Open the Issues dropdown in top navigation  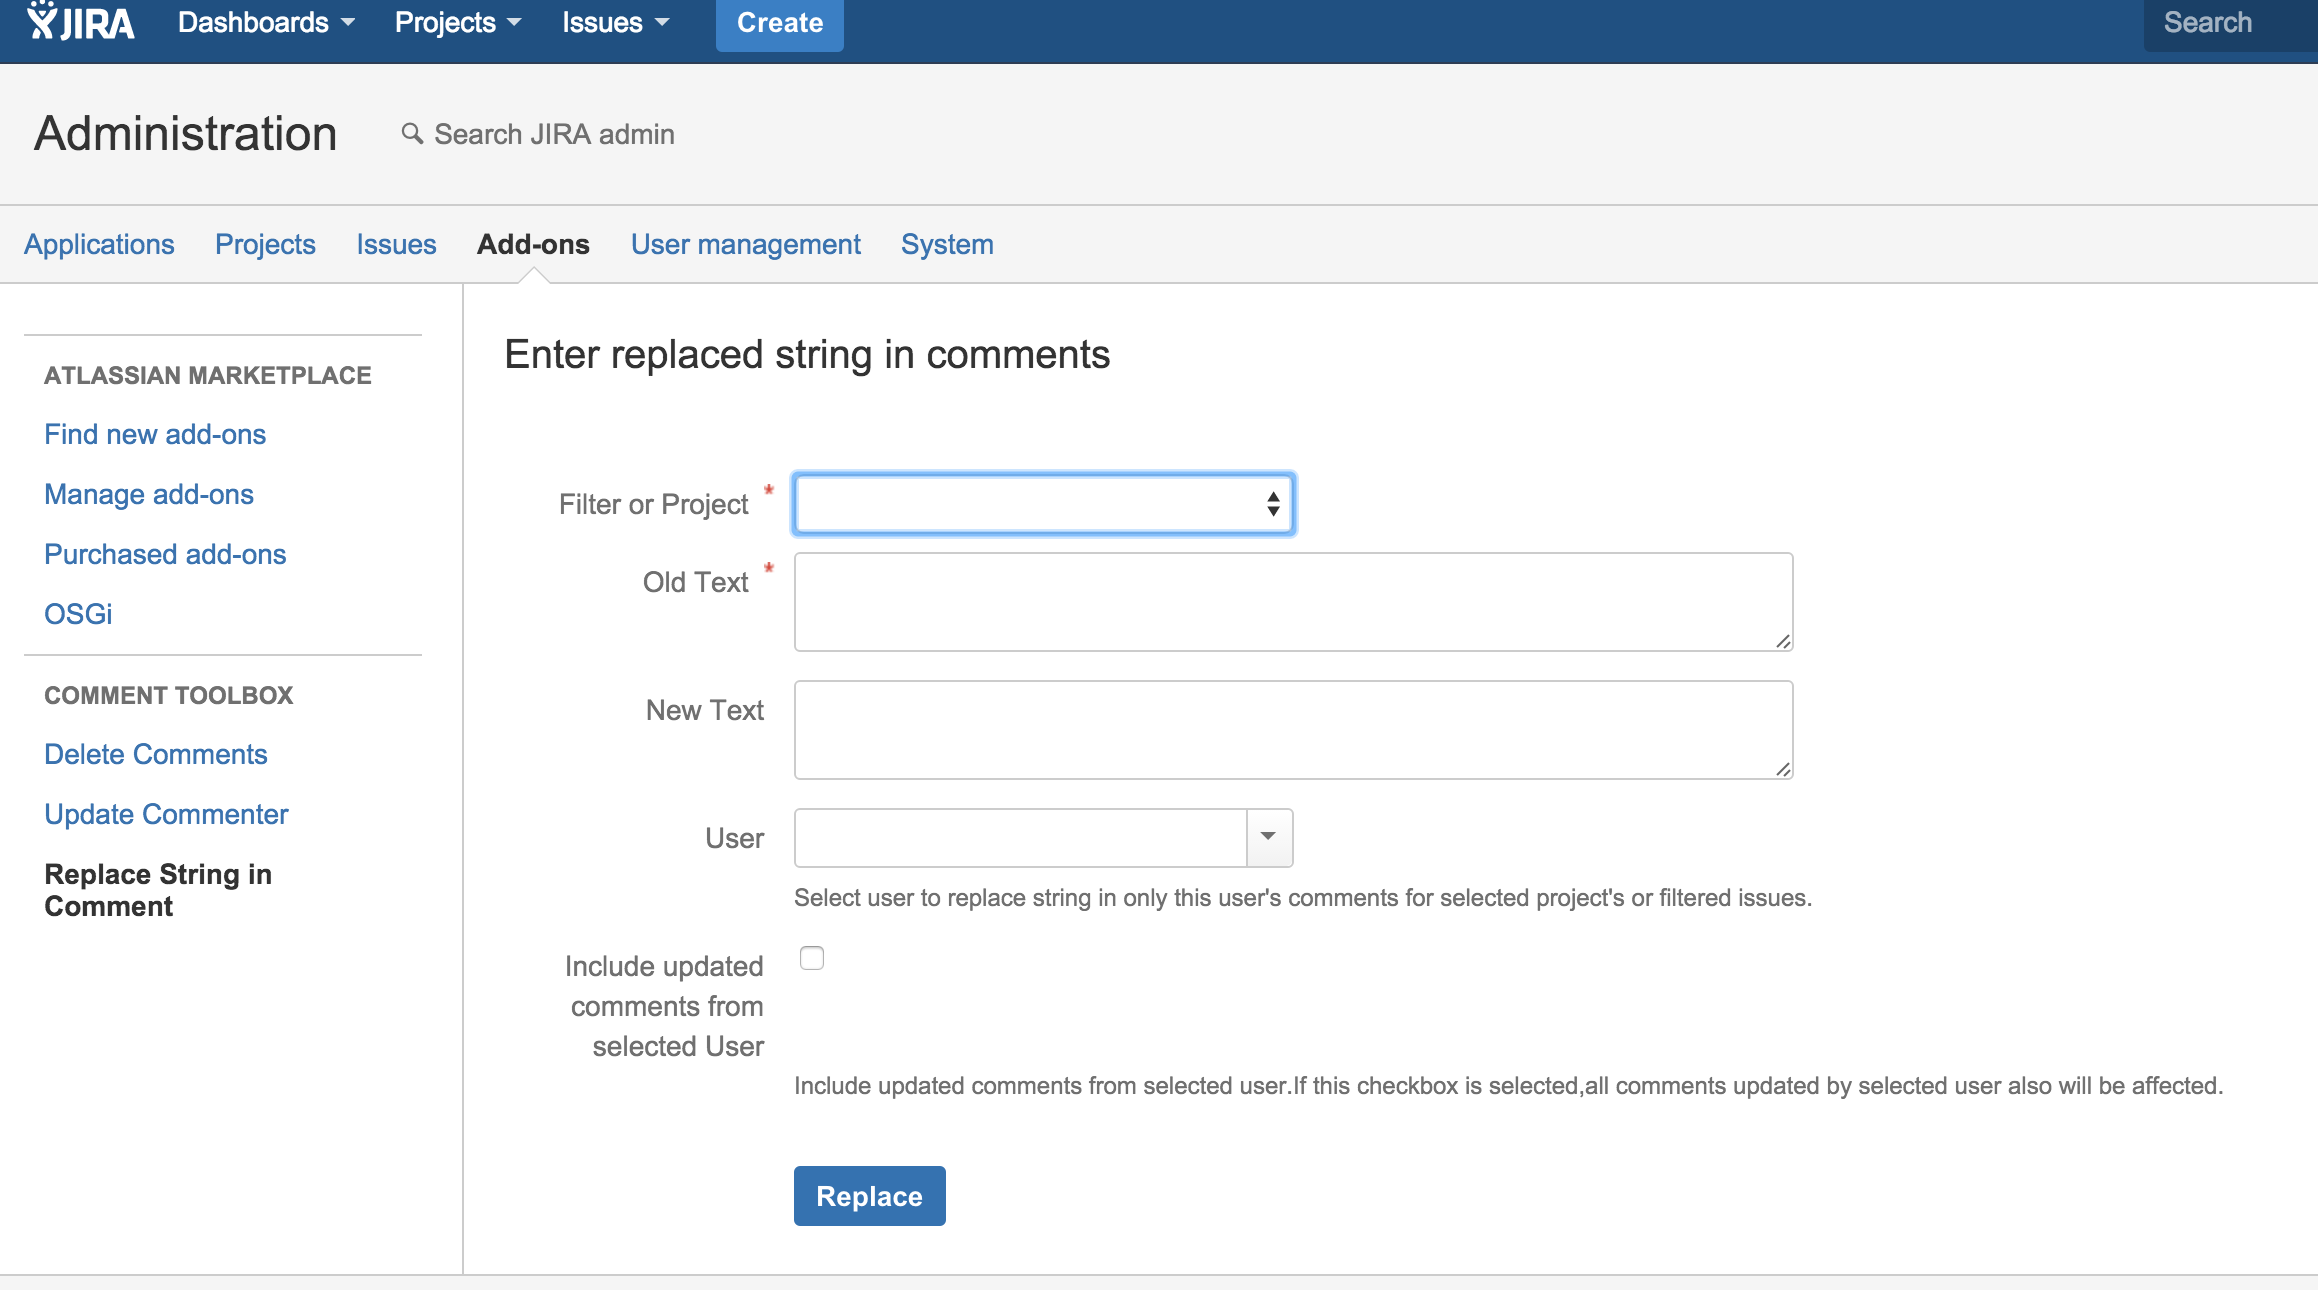coord(615,23)
